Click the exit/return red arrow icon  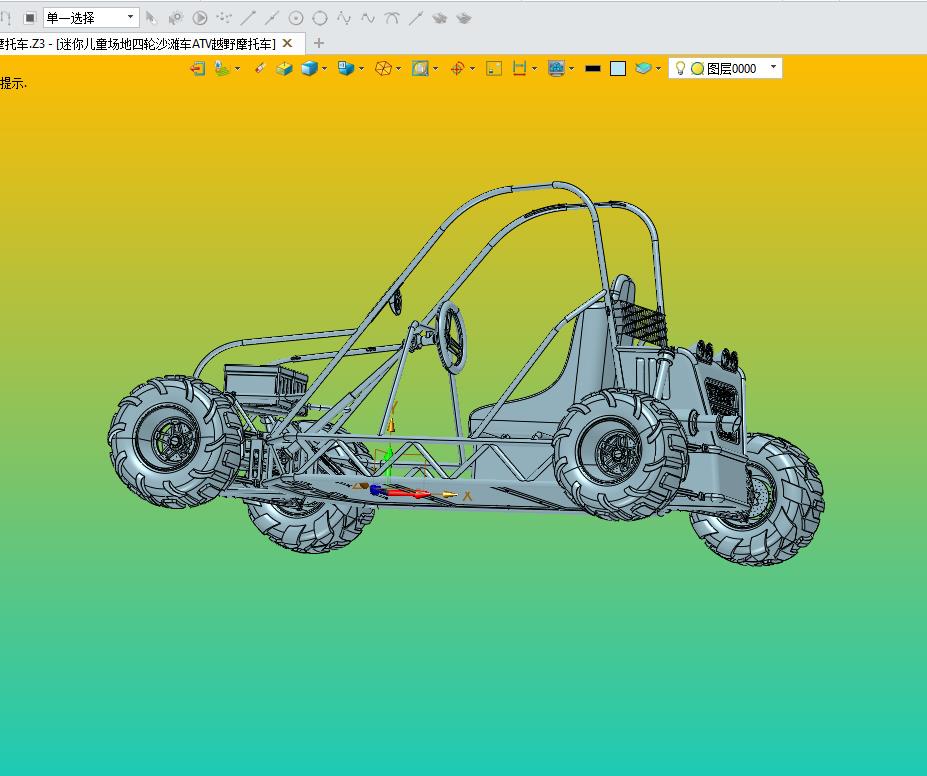[x=197, y=69]
